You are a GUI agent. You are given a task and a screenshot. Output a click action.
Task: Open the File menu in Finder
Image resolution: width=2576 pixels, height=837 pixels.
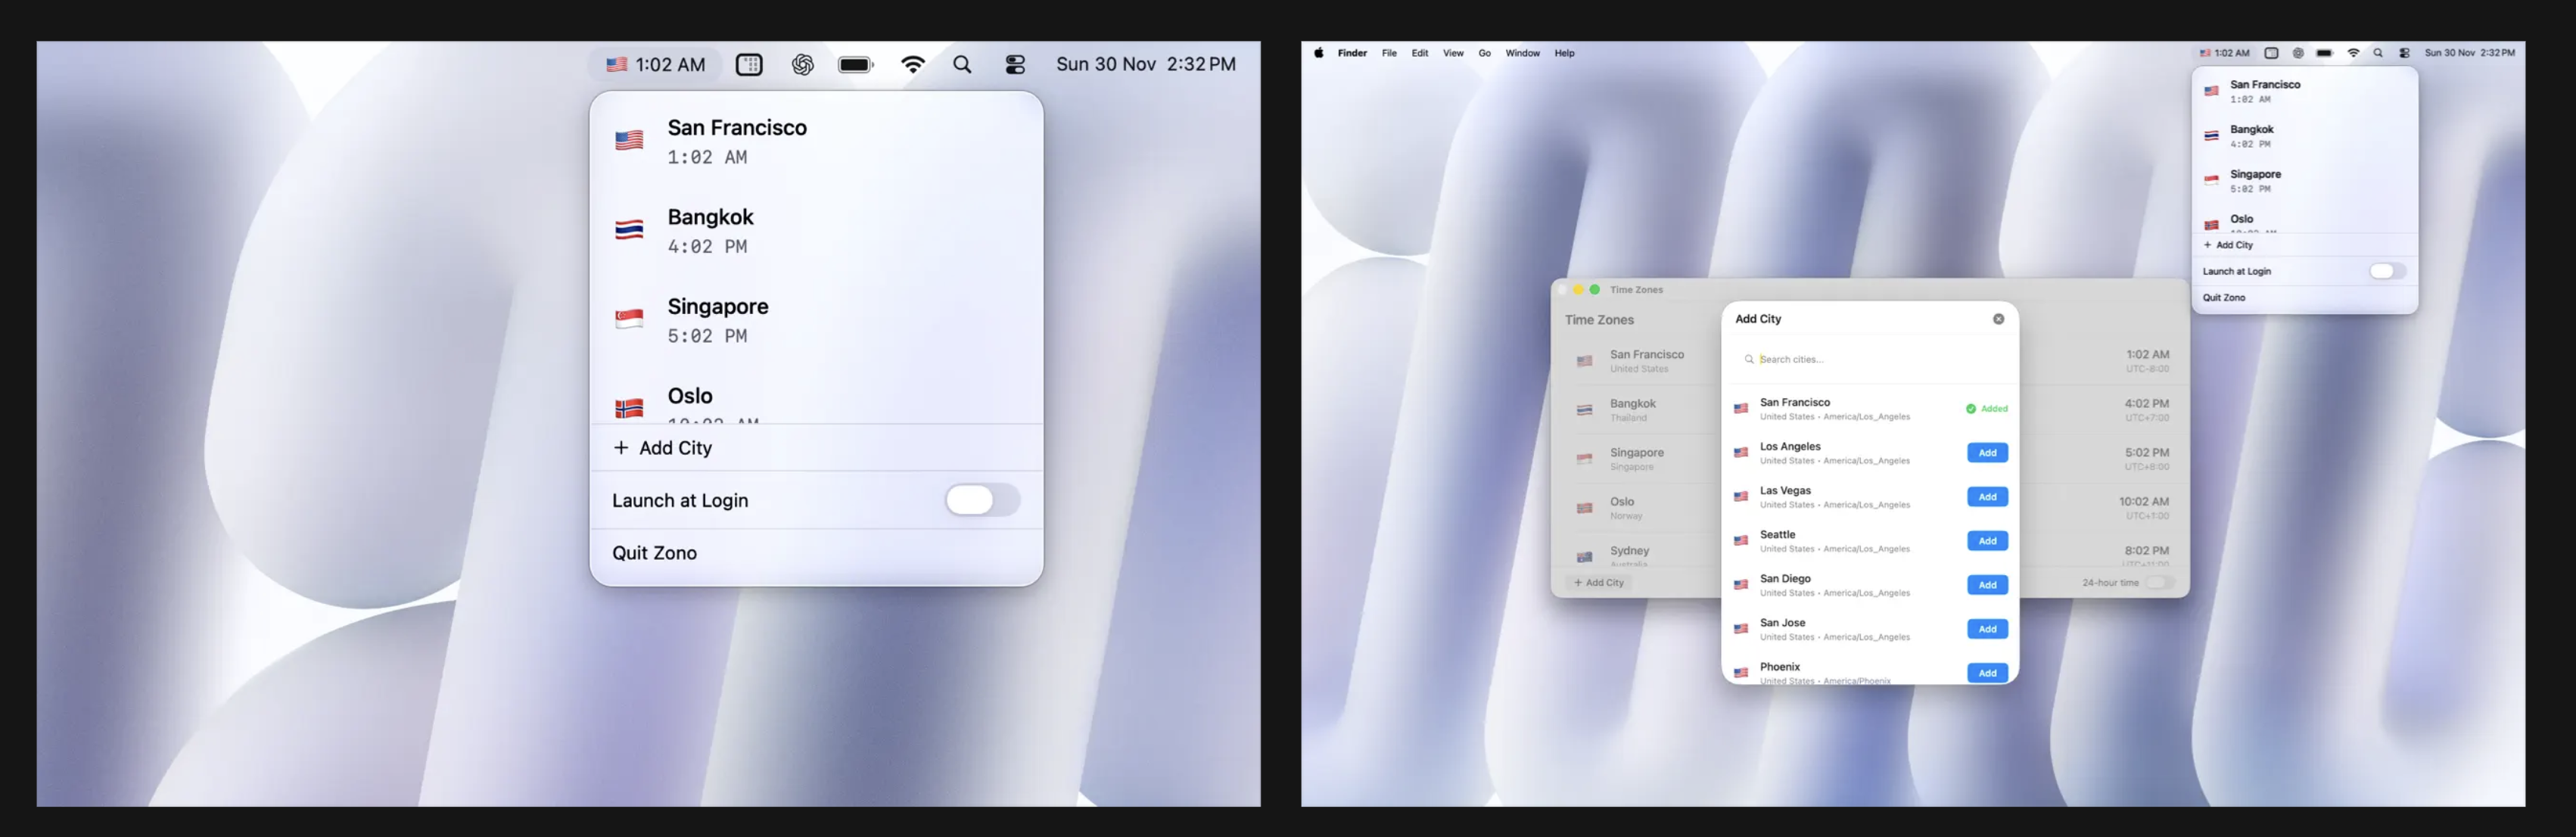1389,53
